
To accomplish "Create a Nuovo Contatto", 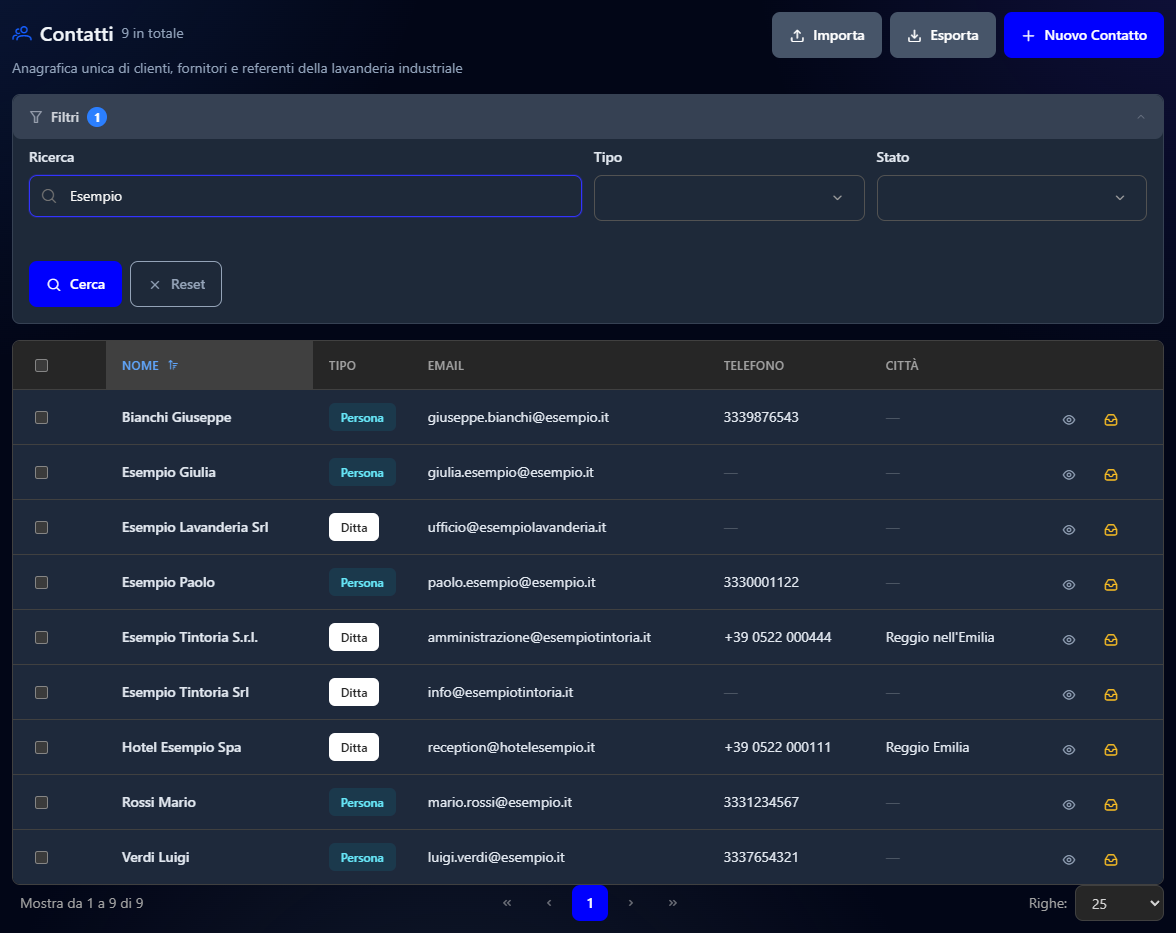I will [1084, 35].
